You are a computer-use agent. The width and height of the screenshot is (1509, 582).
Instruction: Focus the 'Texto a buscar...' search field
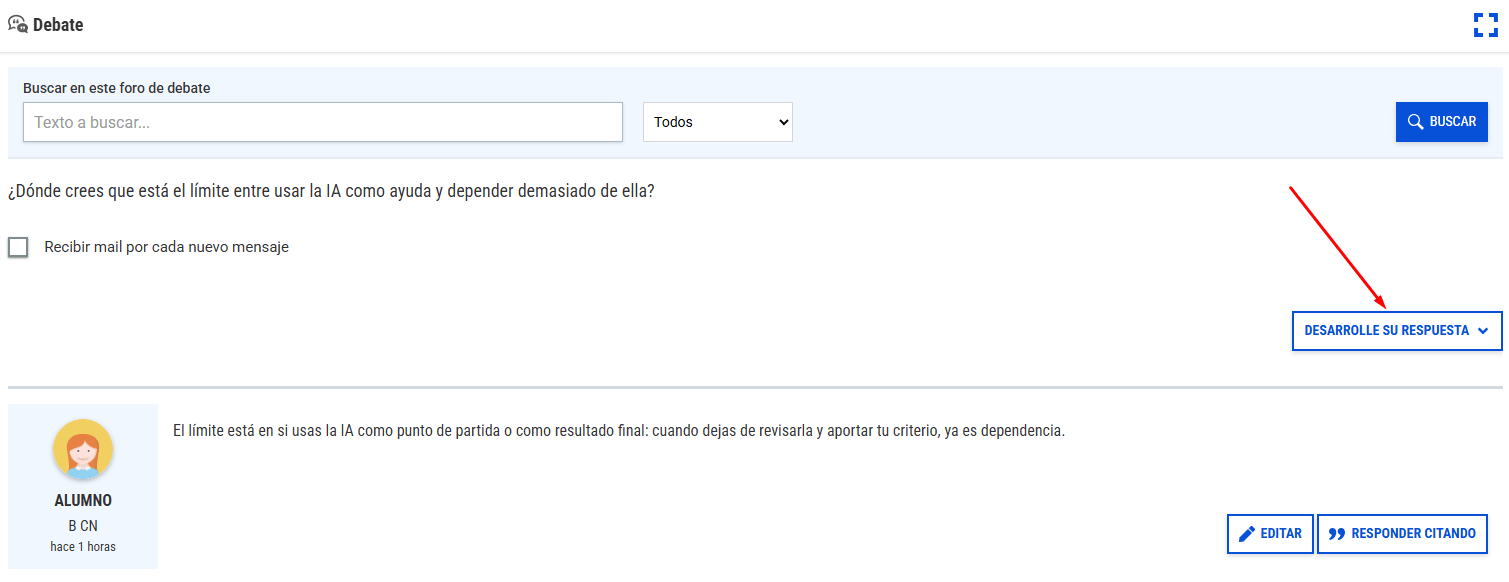tap(323, 122)
